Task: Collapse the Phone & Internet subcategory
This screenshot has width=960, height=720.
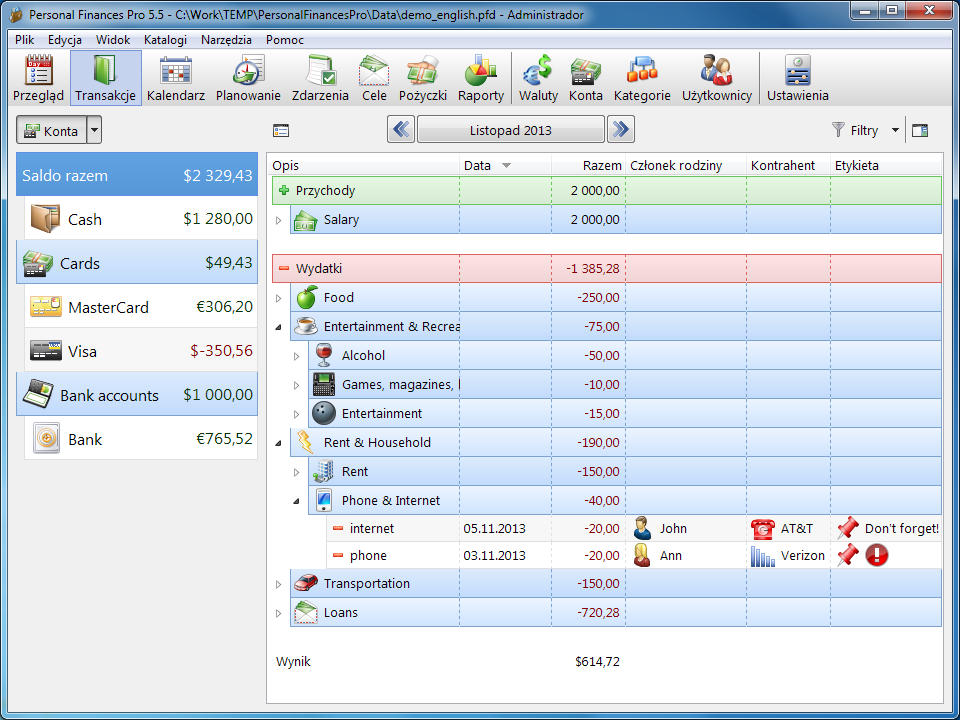Action: click(x=297, y=501)
